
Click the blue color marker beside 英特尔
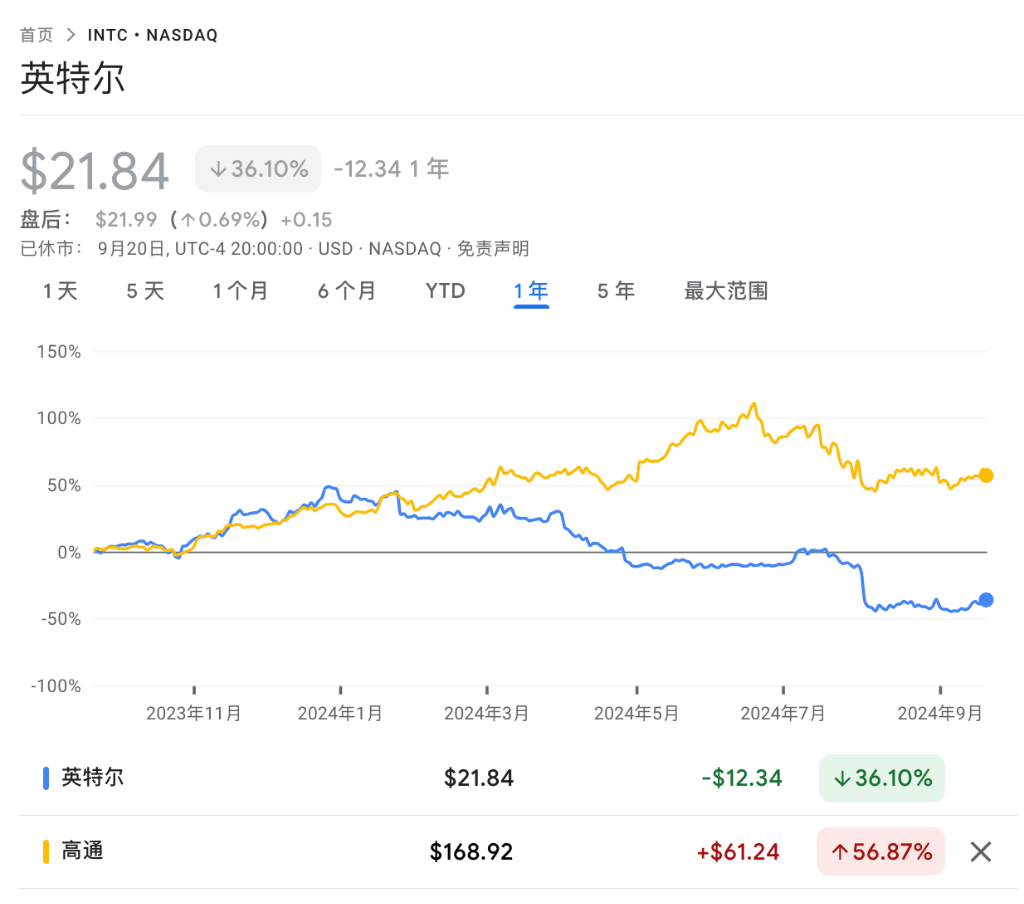pos(46,778)
